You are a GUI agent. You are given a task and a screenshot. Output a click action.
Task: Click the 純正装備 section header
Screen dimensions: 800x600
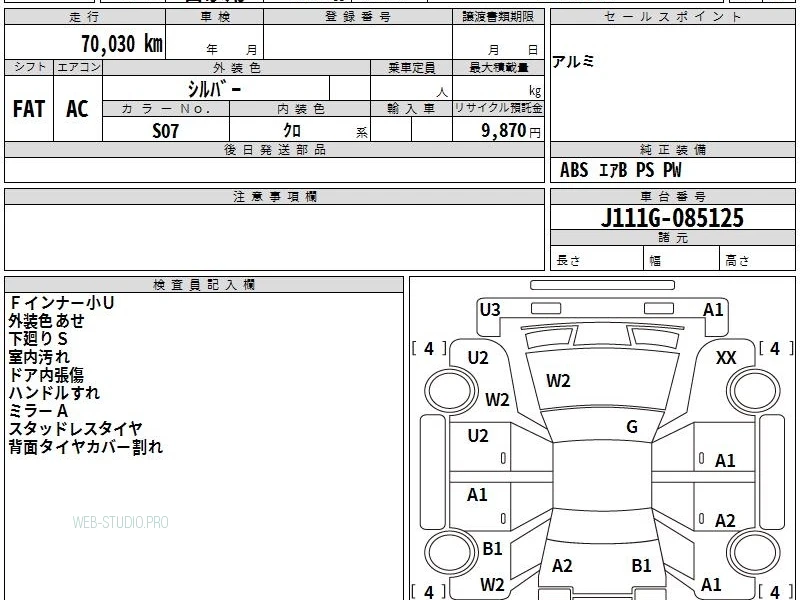672,149
